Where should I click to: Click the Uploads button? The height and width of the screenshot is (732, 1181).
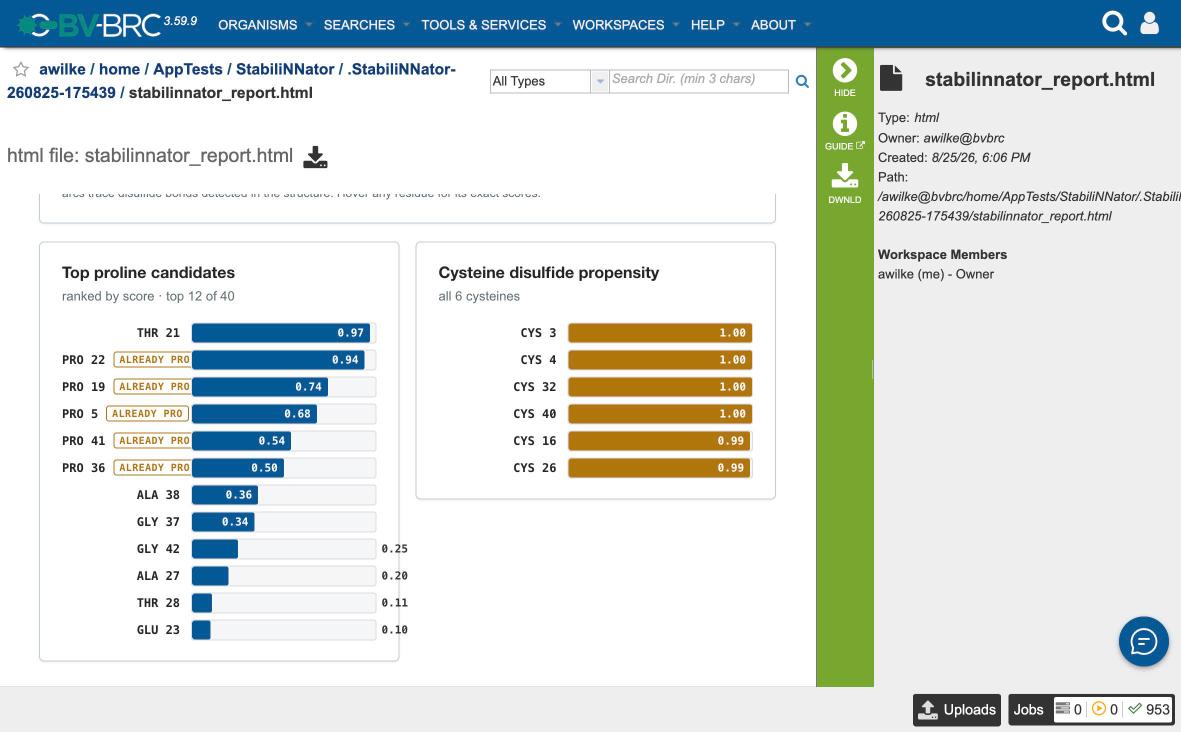[x=957, y=709]
